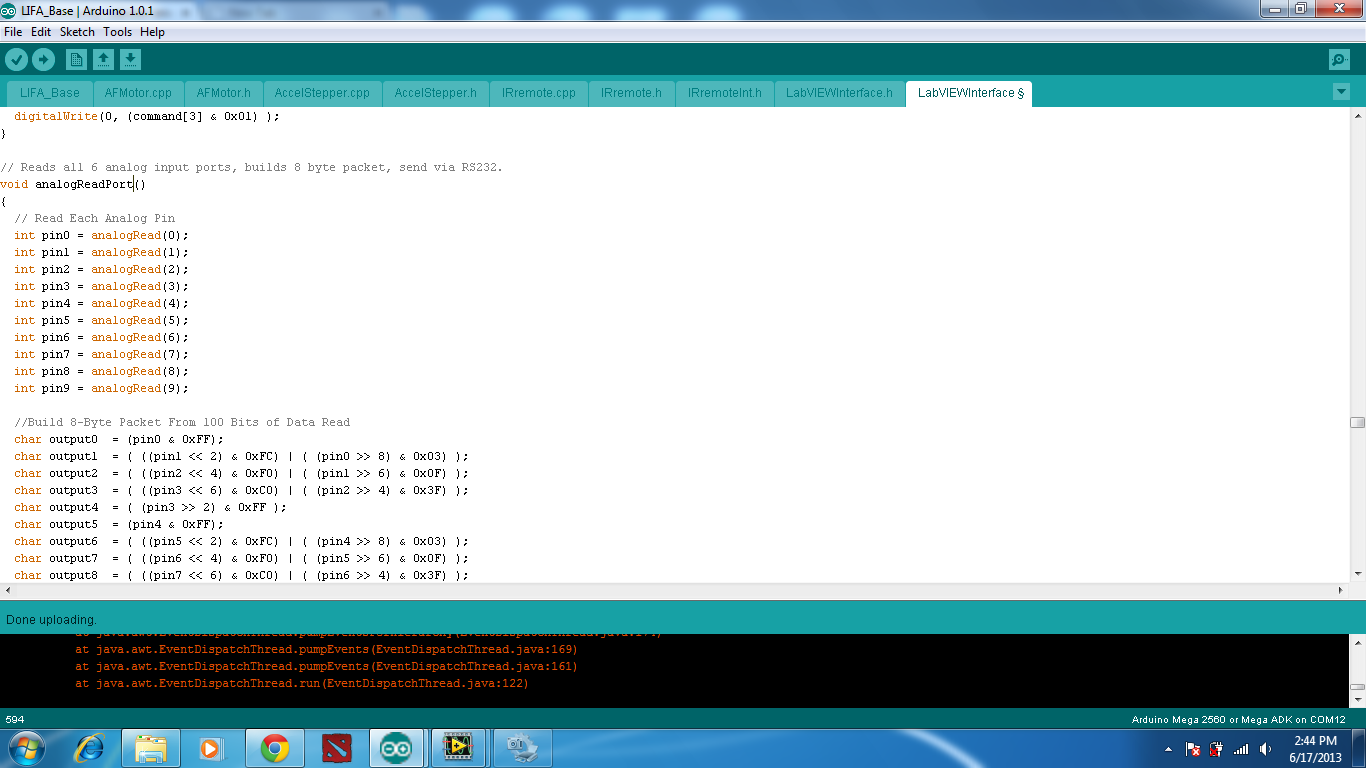Viewport: 1366px width, 768px height.
Task: Switch to the AFMotor.cpp tab
Action: point(138,93)
